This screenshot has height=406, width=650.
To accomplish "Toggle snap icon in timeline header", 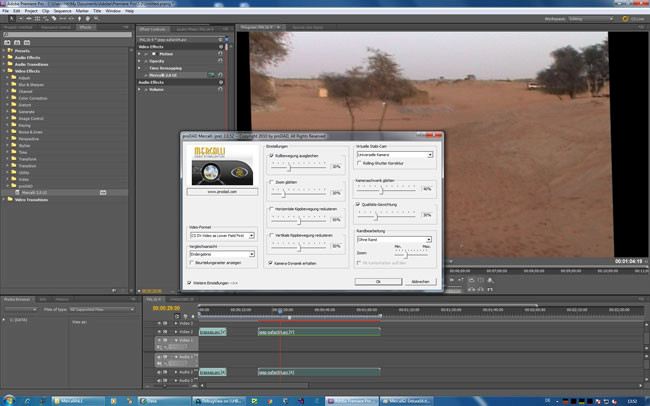I will point(177,316).
